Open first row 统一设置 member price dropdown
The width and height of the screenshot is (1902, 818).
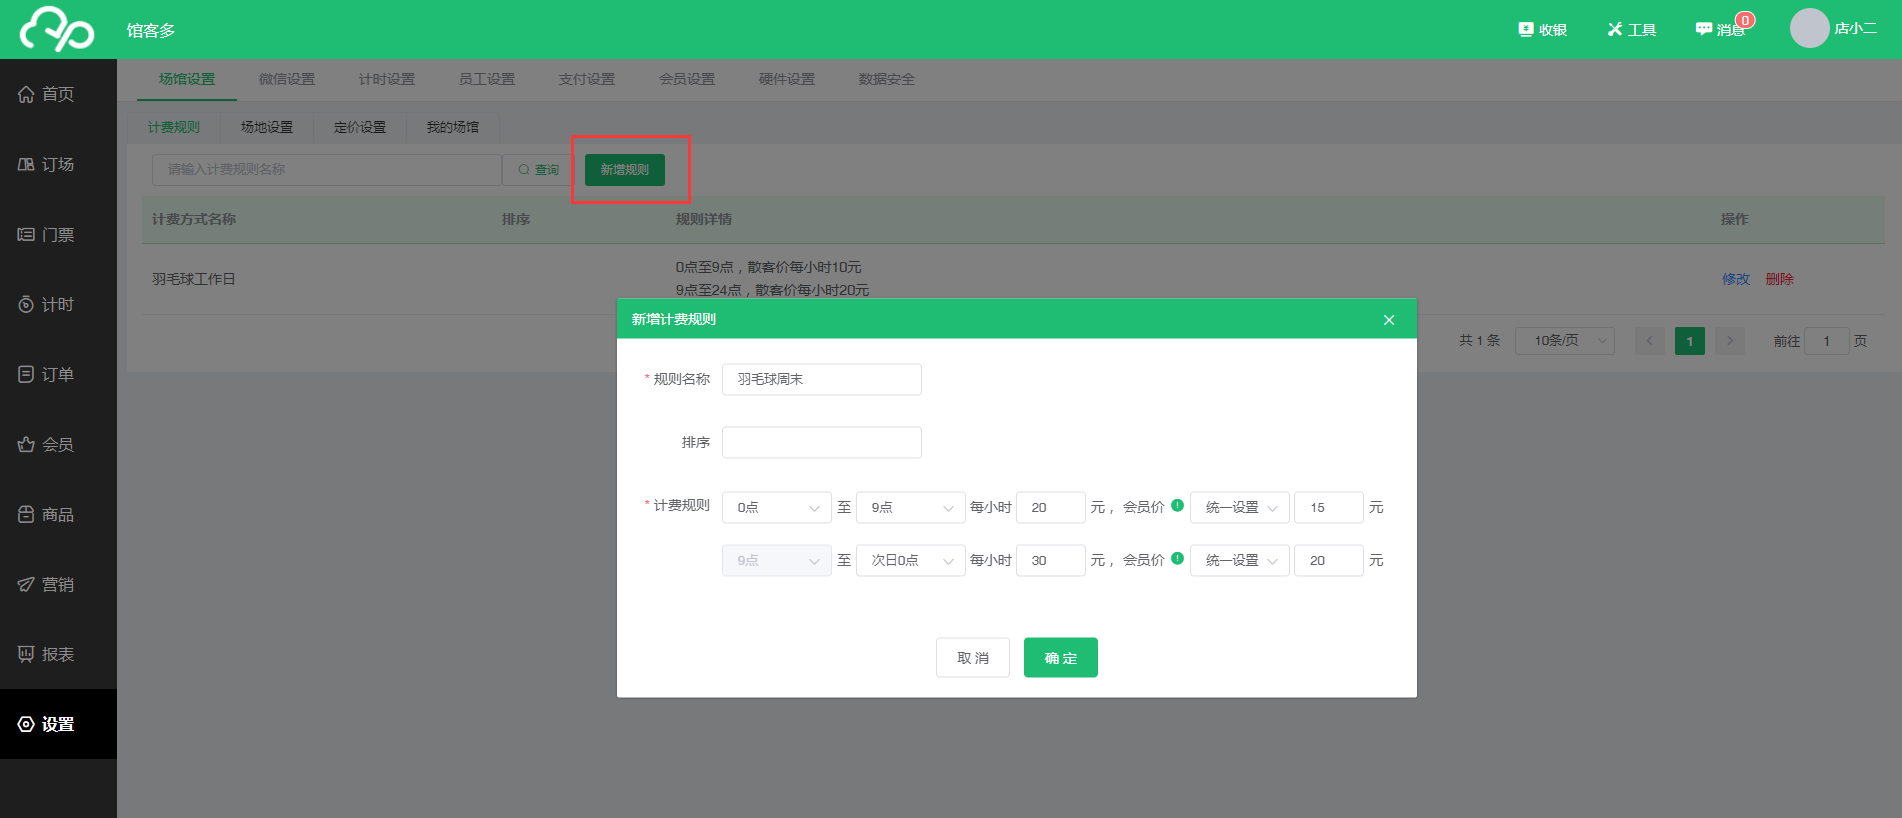point(1239,508)
